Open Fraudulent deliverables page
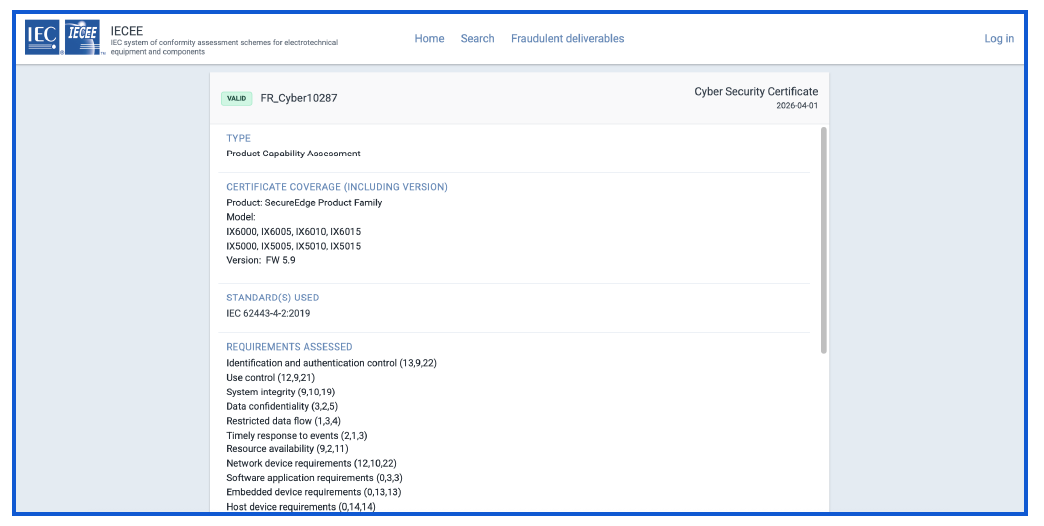This screenshot has height=526, width=1044. coord(567,39)
